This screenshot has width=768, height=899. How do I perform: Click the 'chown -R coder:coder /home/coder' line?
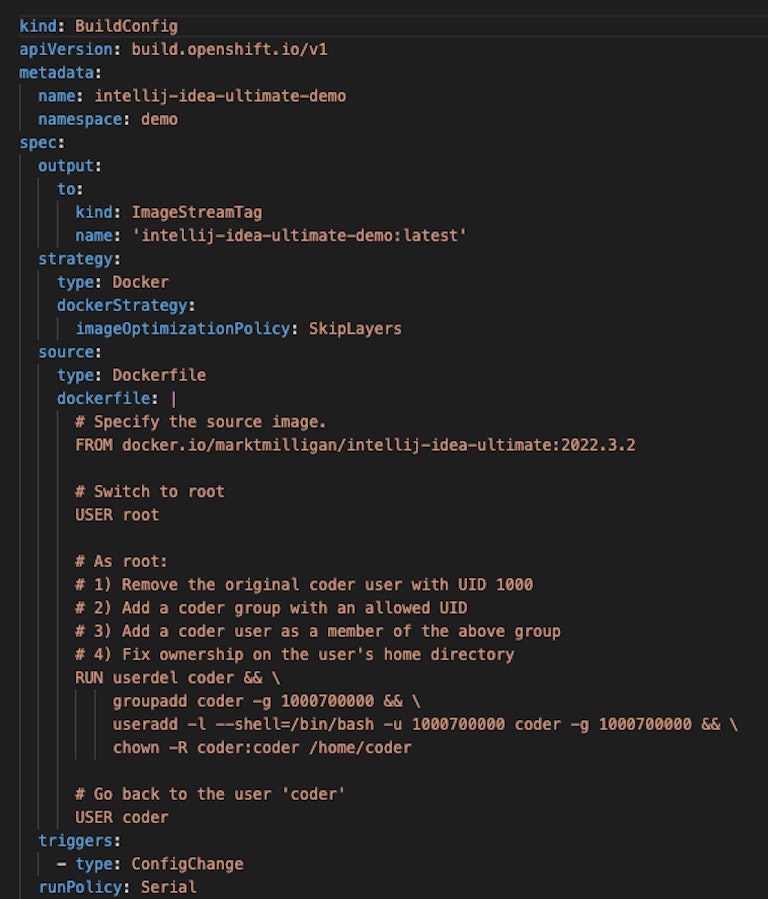tap(262, 747)
